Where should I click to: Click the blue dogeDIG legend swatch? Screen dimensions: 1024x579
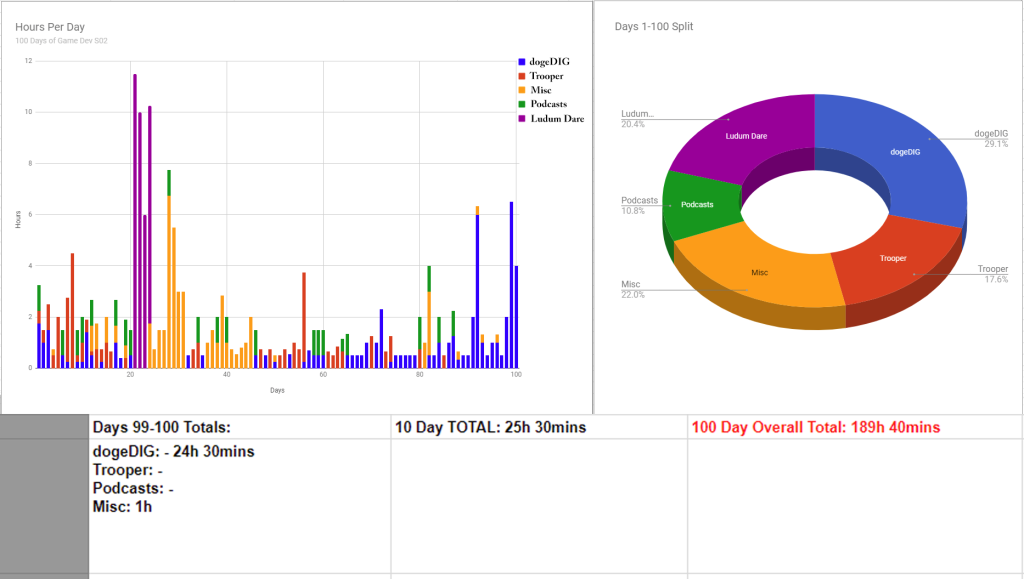click(x=521, y=62)
